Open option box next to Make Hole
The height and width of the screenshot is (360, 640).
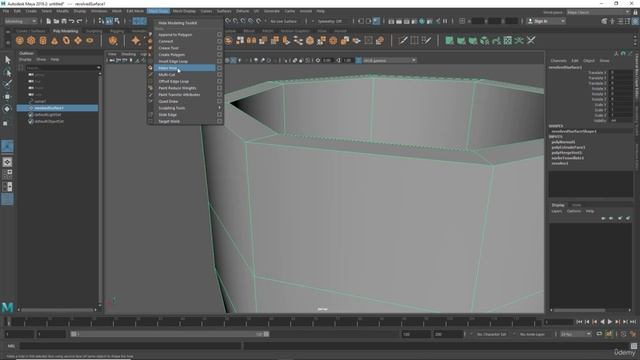pos(220,68)
